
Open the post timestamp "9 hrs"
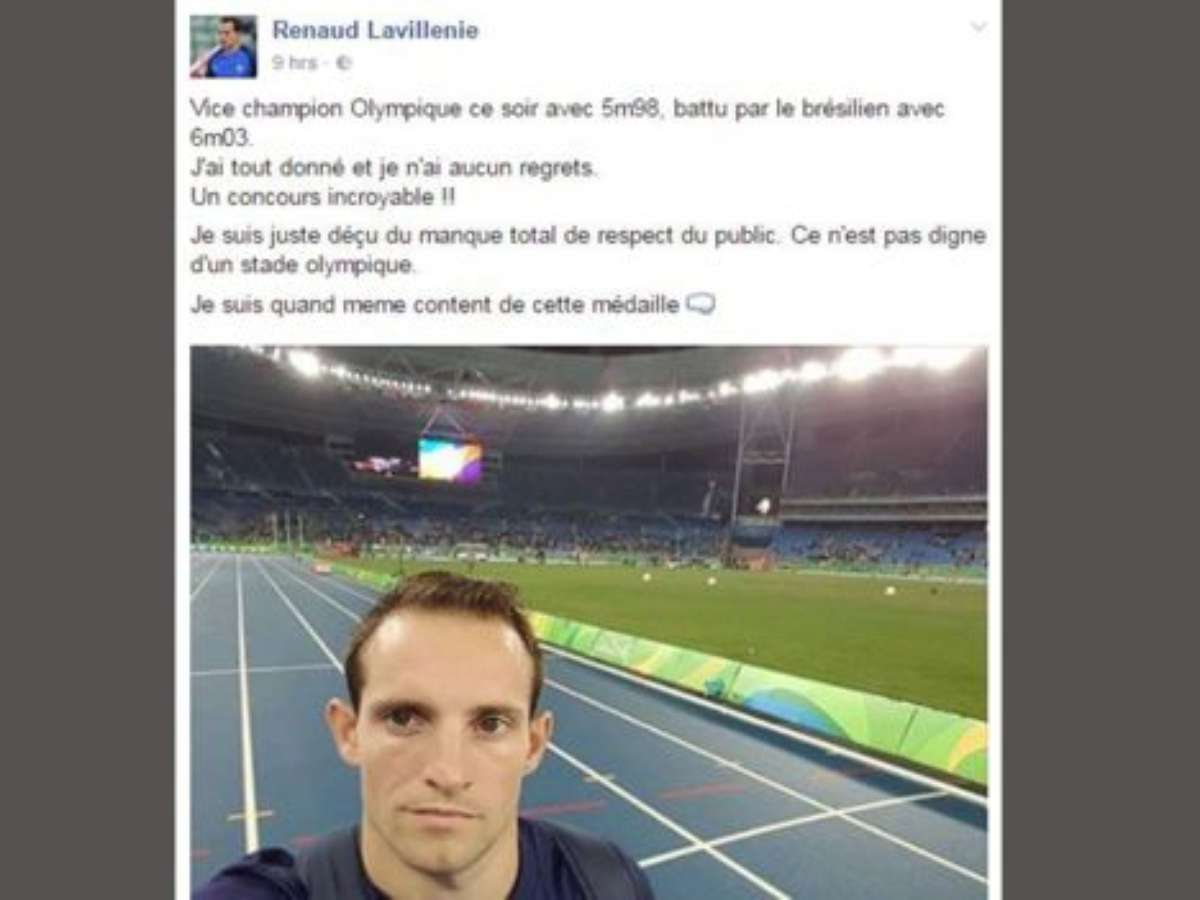[295, 63]
